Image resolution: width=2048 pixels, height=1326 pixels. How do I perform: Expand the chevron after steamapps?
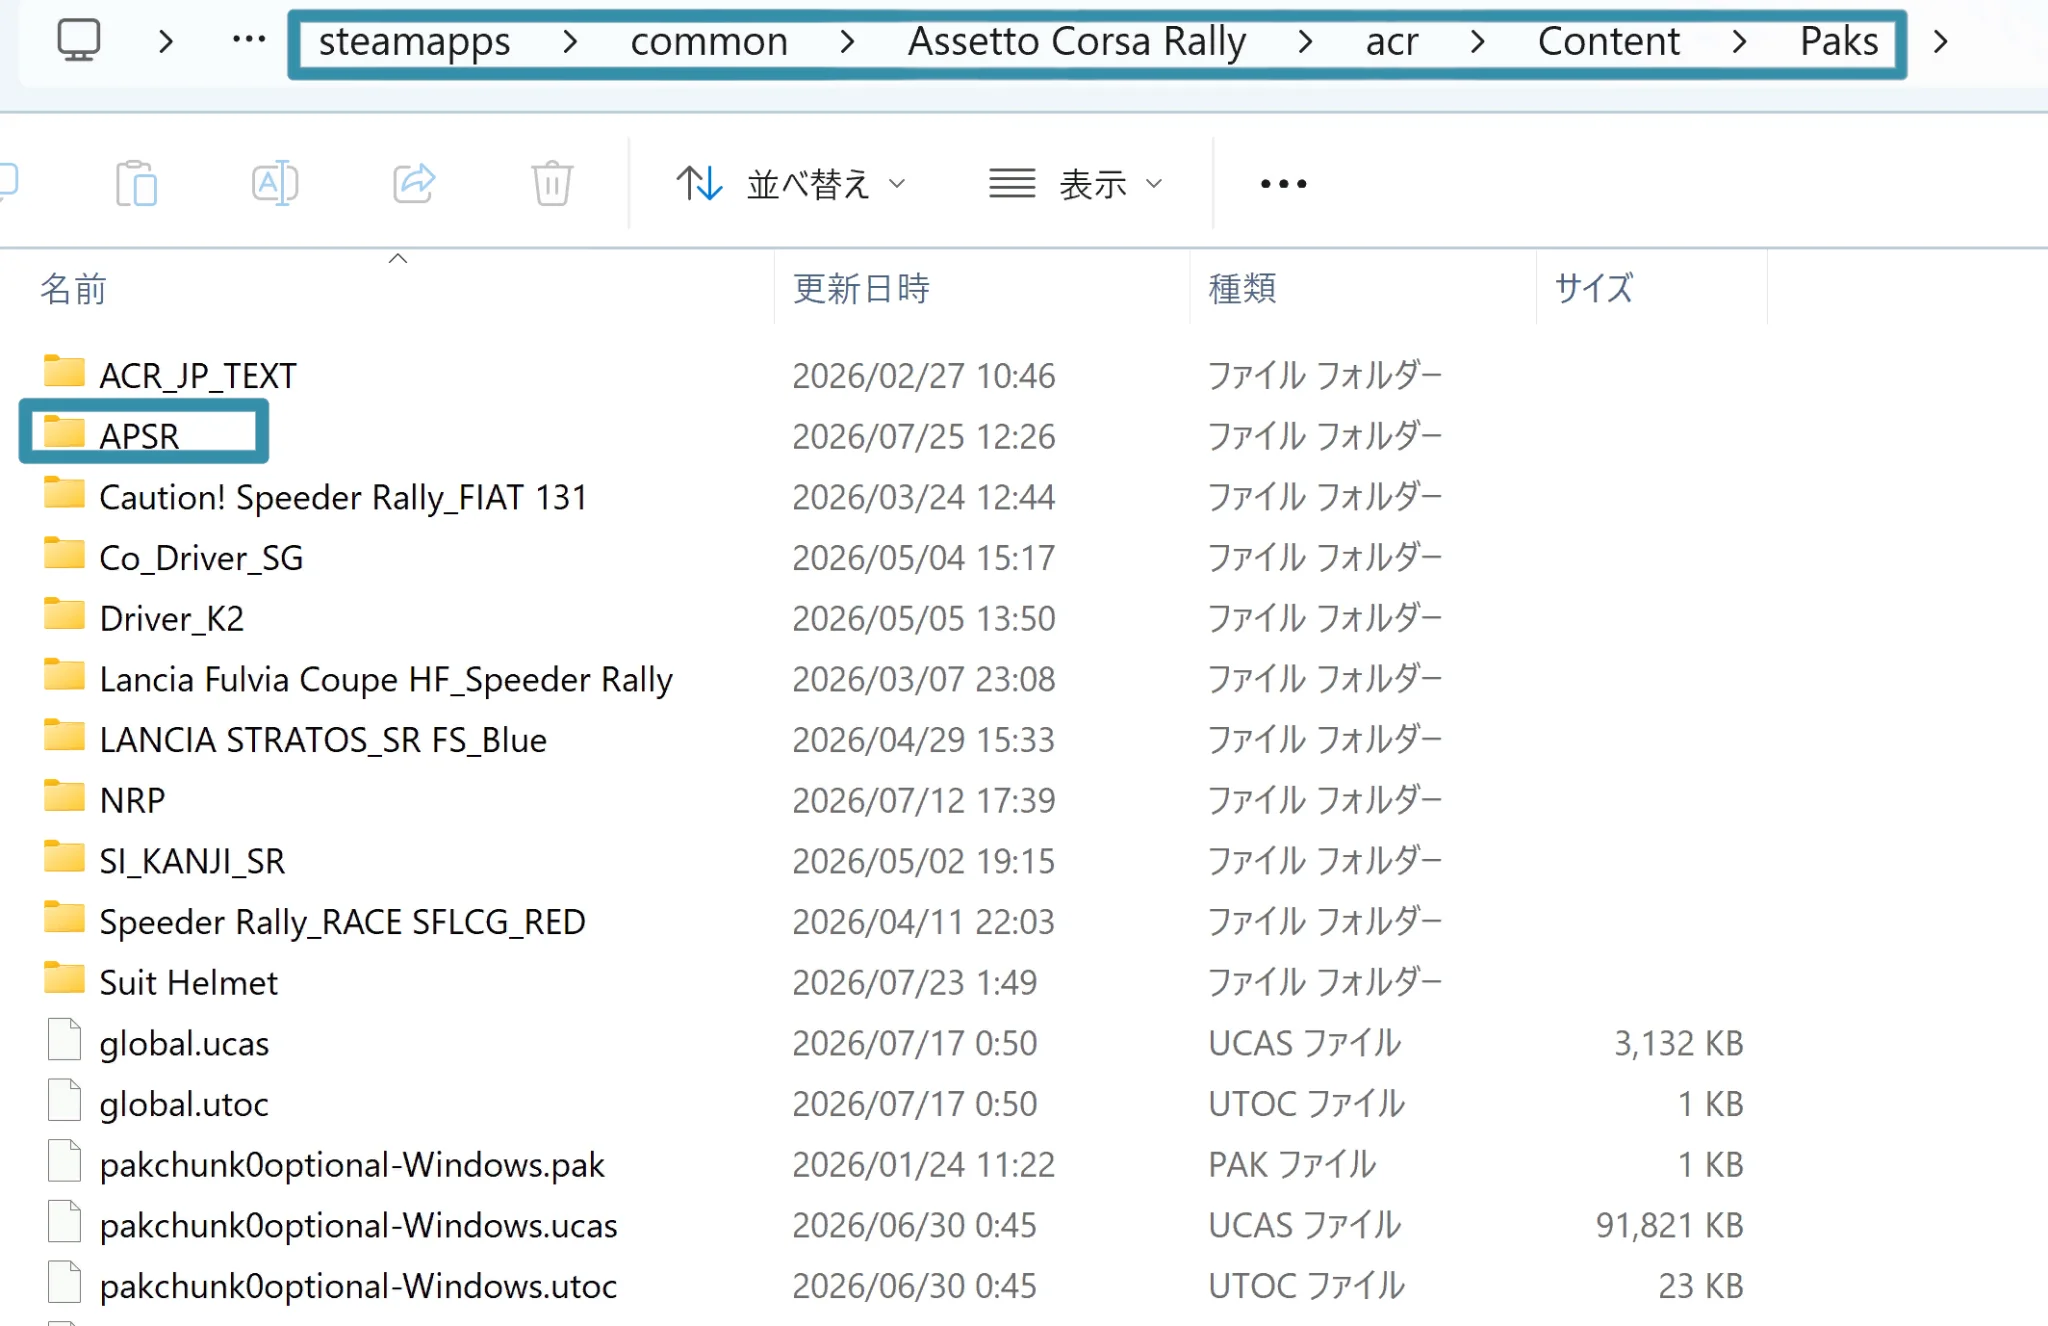570,42
